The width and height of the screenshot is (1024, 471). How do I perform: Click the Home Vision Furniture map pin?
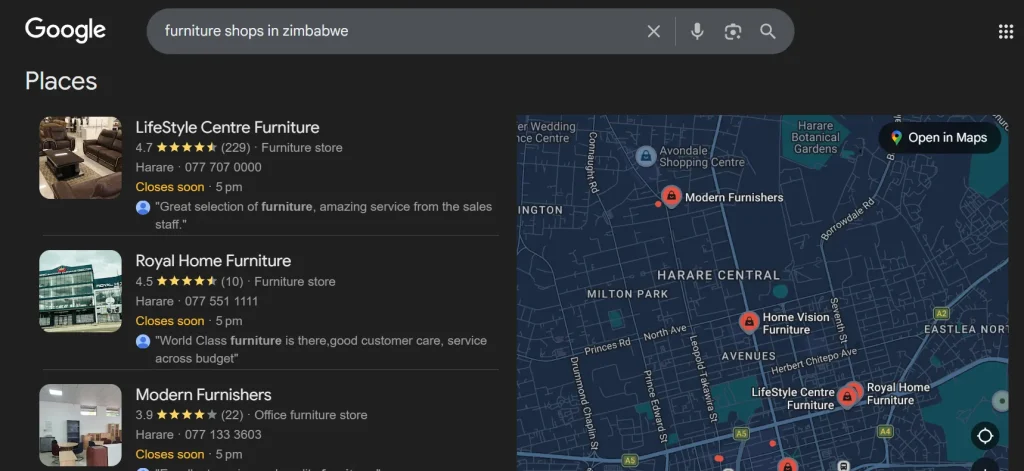748,322
